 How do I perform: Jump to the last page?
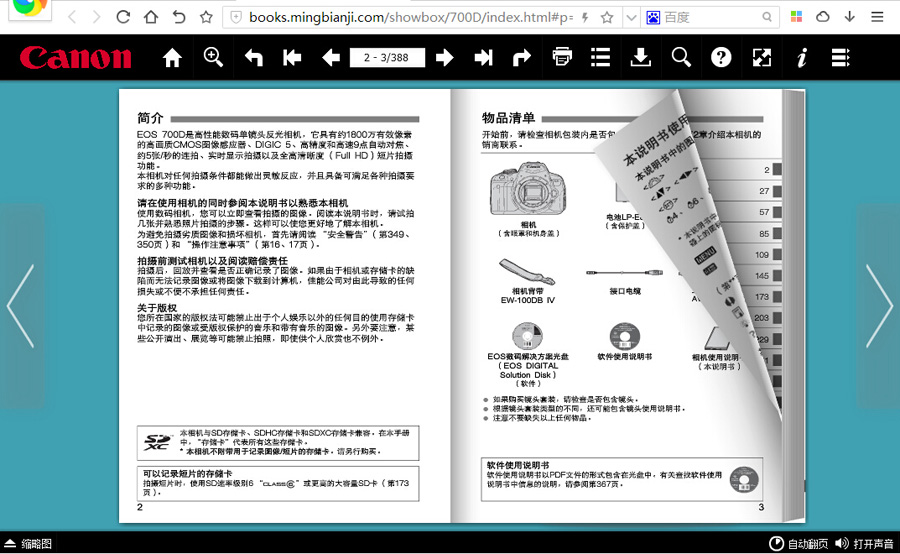pyautogui.click(x=483, y=57)
